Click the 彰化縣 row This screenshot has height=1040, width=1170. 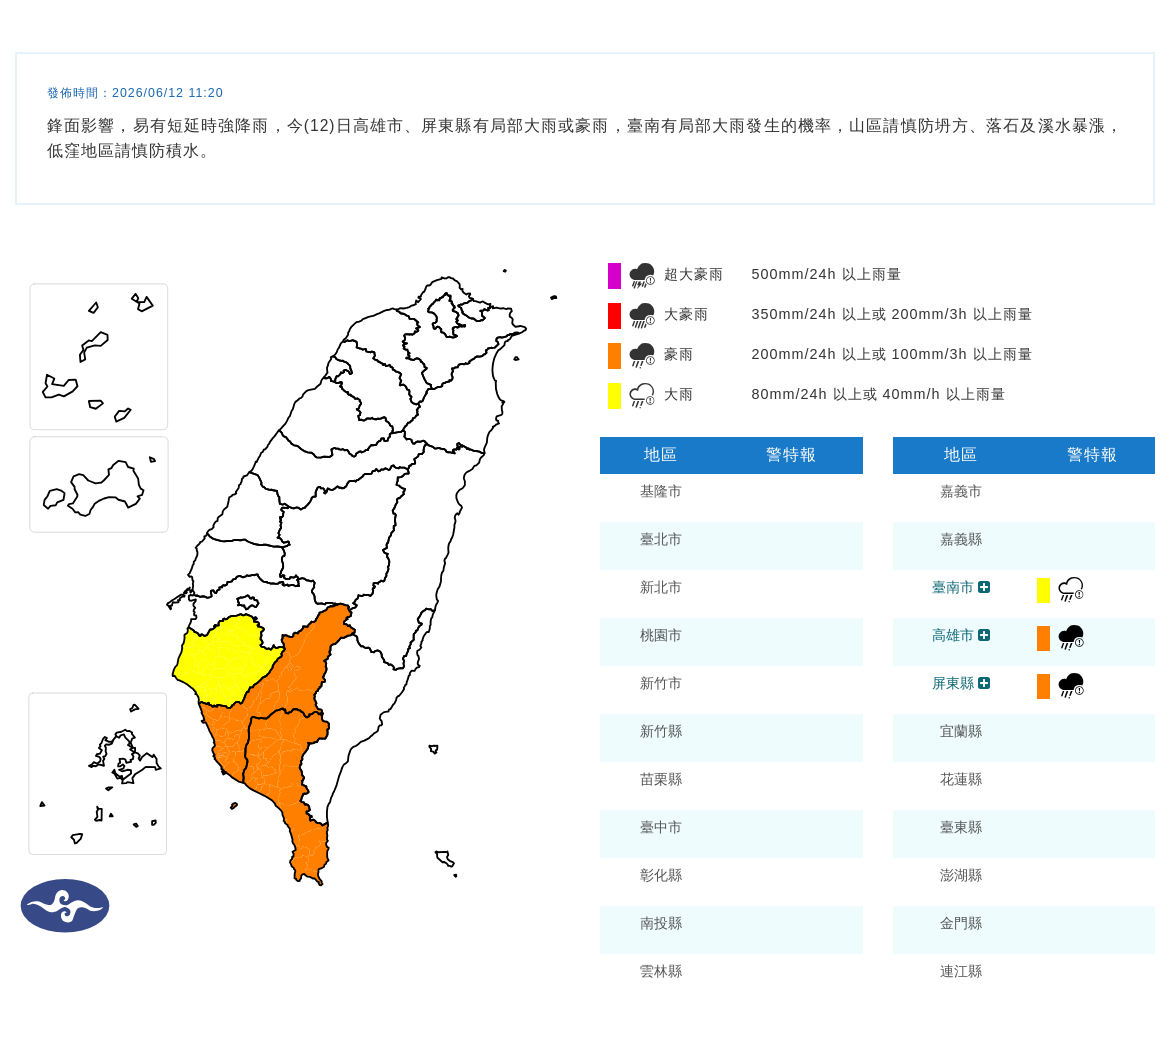[x=731, y=882]
